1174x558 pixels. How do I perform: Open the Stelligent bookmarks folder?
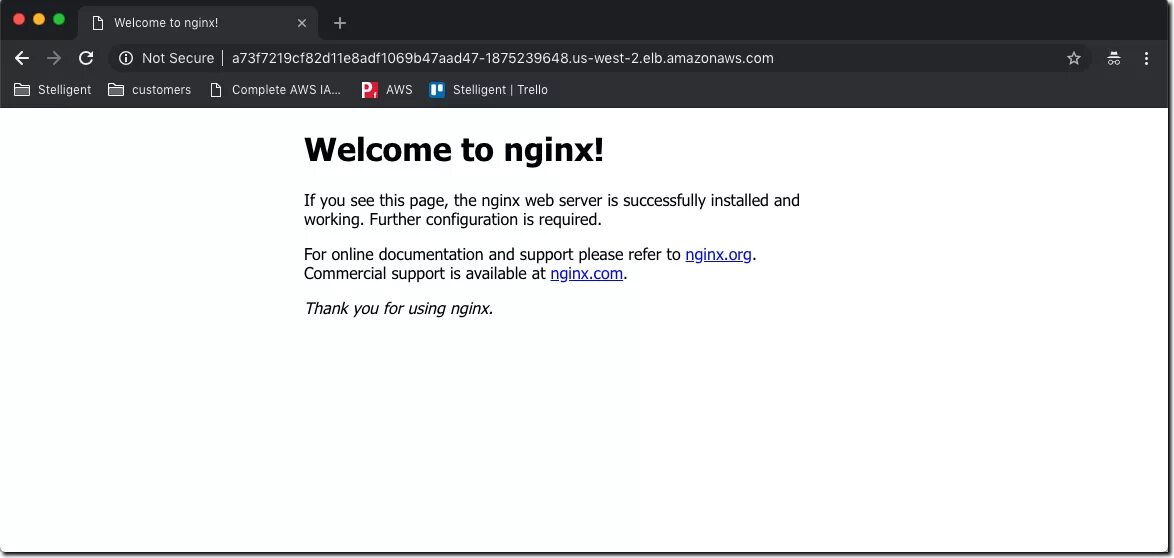(x=52, y=90)
